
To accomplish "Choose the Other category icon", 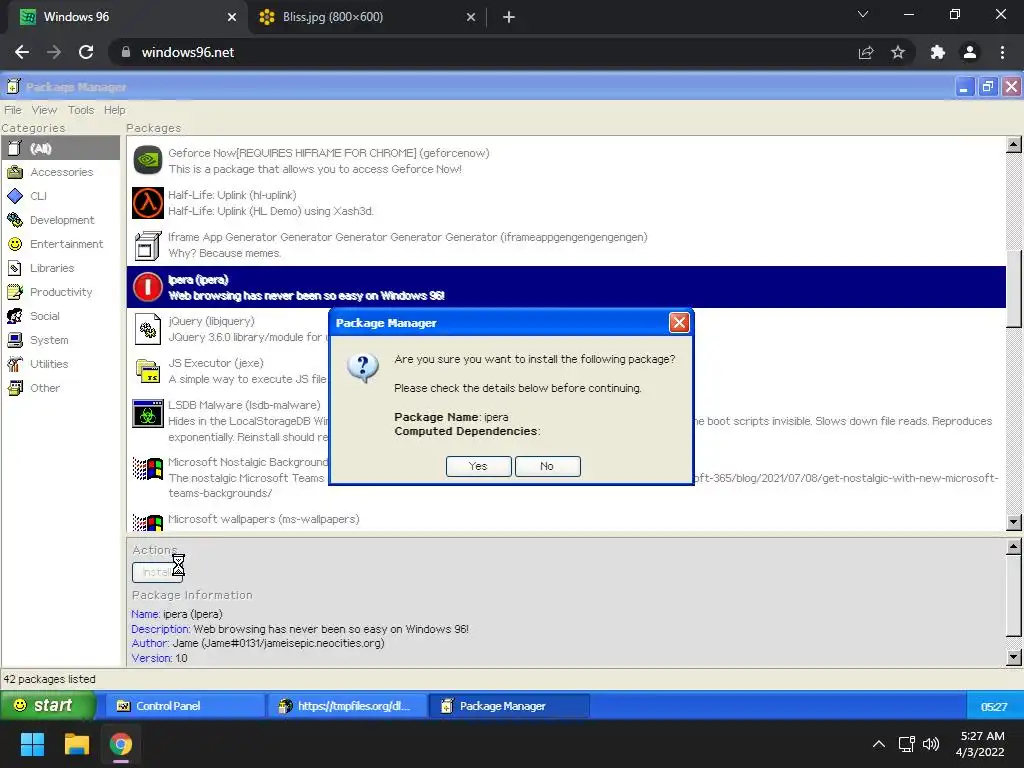I will coord(14,388).
